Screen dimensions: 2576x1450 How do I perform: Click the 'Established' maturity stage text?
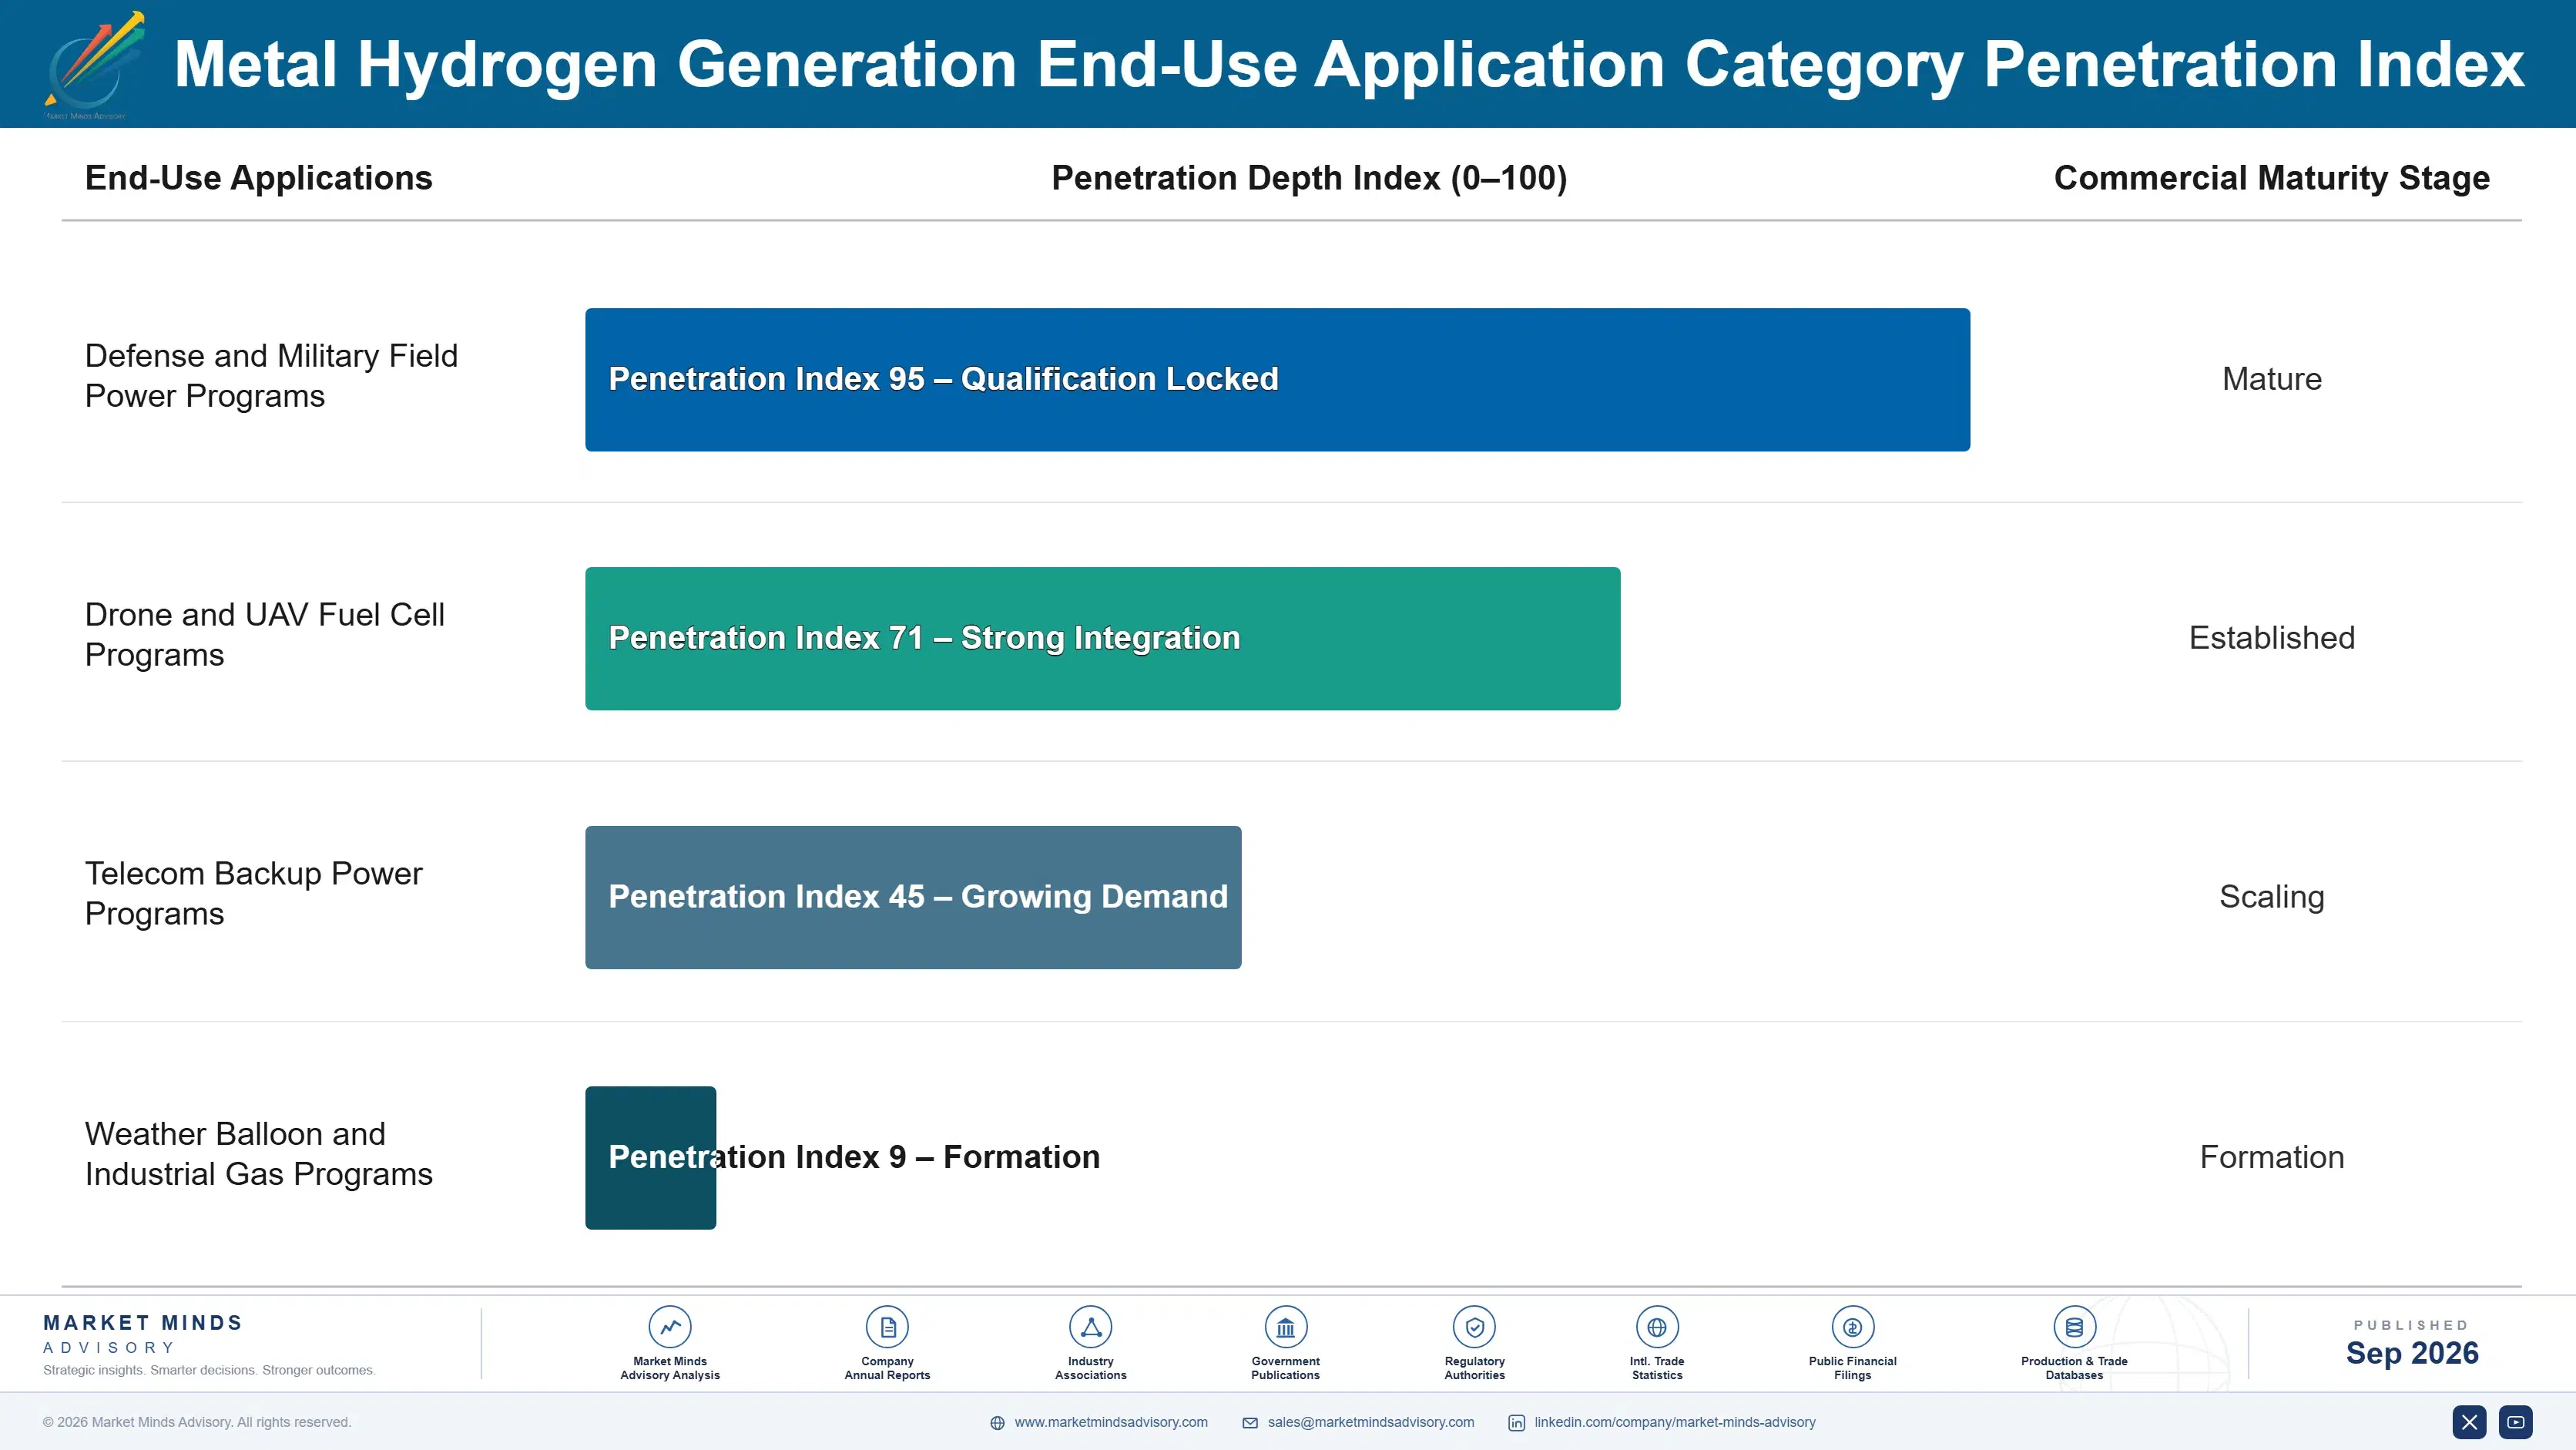(2272, 638)
